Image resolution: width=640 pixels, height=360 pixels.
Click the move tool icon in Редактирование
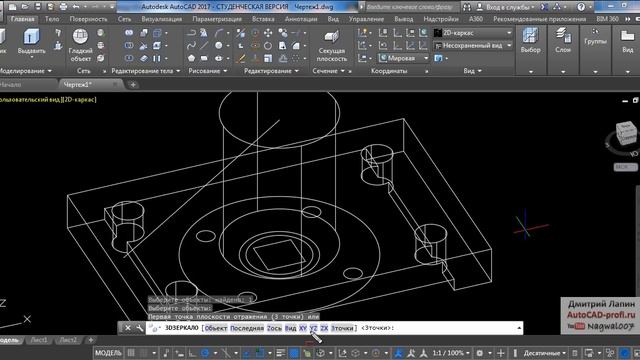[x=268, y=33]
